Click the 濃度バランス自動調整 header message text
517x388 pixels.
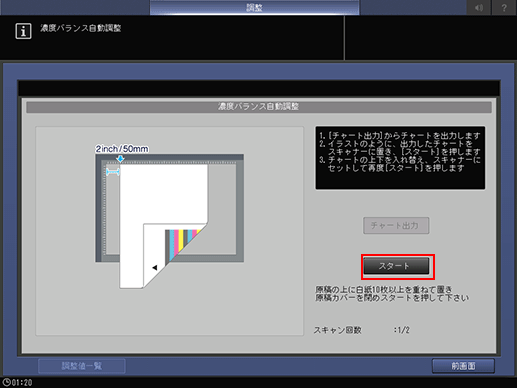tap(81, 28)
